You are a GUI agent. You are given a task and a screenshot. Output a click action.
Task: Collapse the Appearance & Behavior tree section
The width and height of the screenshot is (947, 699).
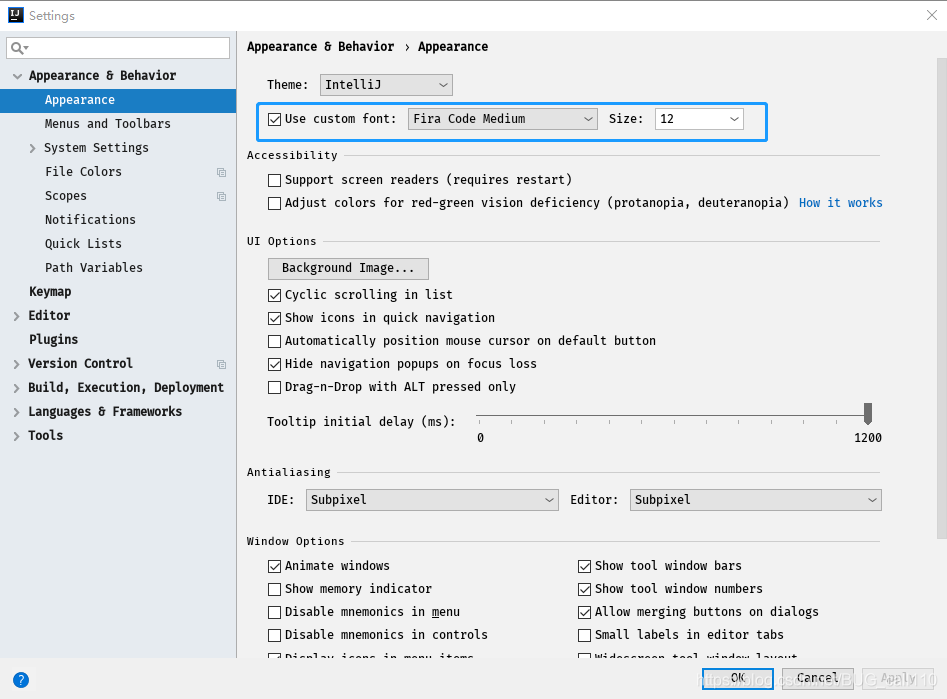(16, 75)
